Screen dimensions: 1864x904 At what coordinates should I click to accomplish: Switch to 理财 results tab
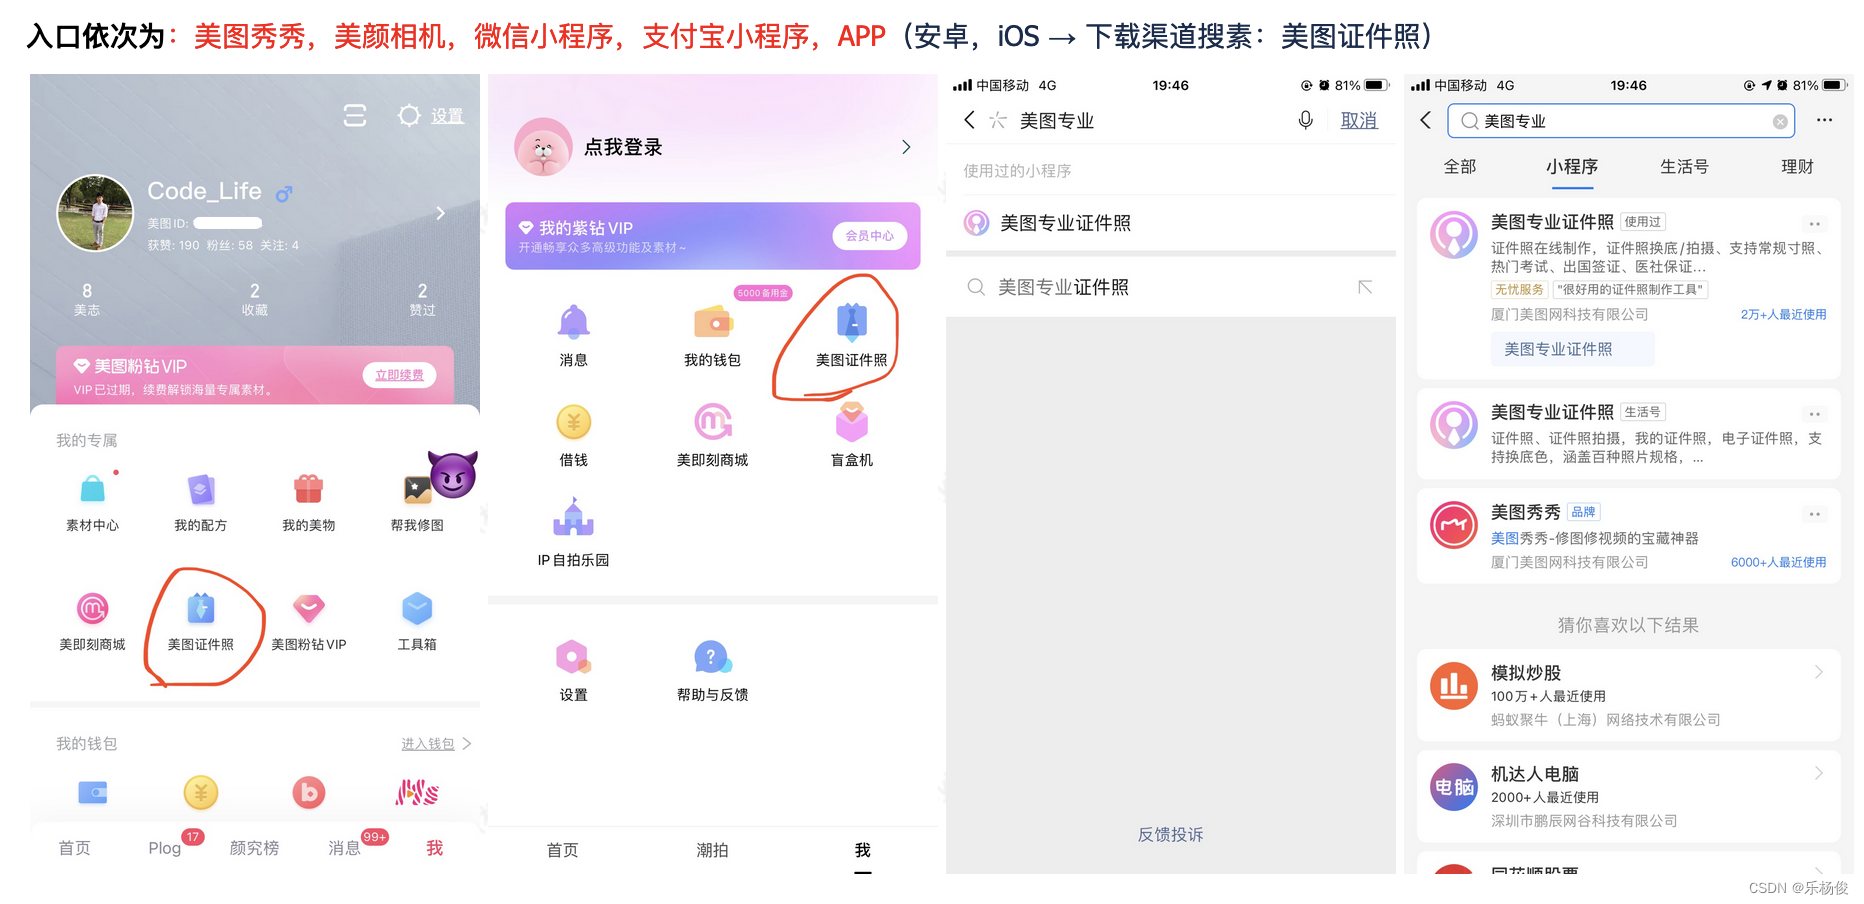click(1797, 167)
